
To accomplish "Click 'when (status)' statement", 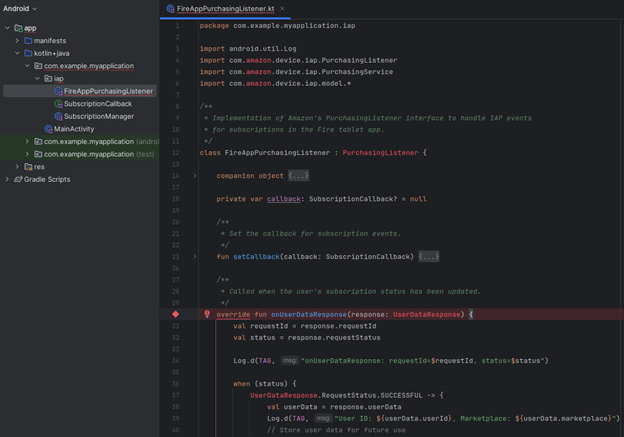I will click(x=265, y=384).
